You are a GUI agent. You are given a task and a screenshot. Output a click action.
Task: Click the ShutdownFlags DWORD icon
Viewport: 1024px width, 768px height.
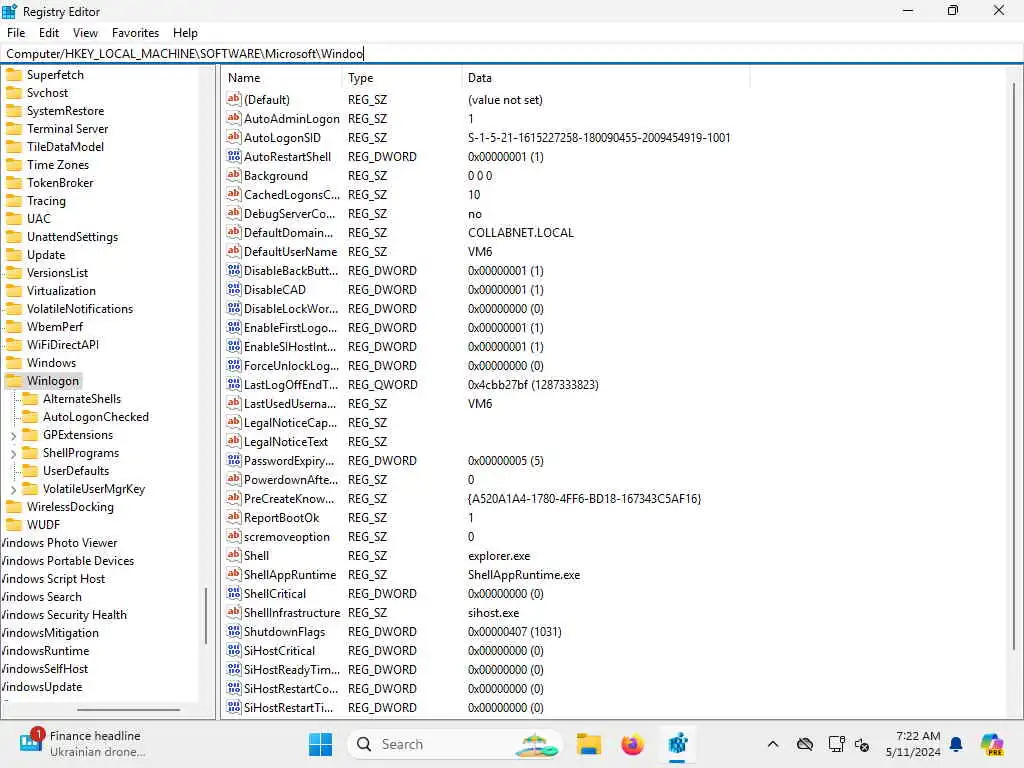point(234,632)
